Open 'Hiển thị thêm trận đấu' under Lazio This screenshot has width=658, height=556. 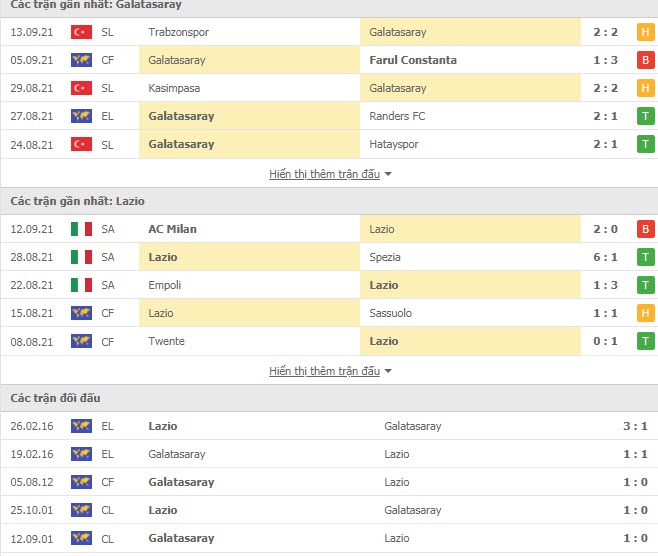pyautogui.click(x=324, y=371)
